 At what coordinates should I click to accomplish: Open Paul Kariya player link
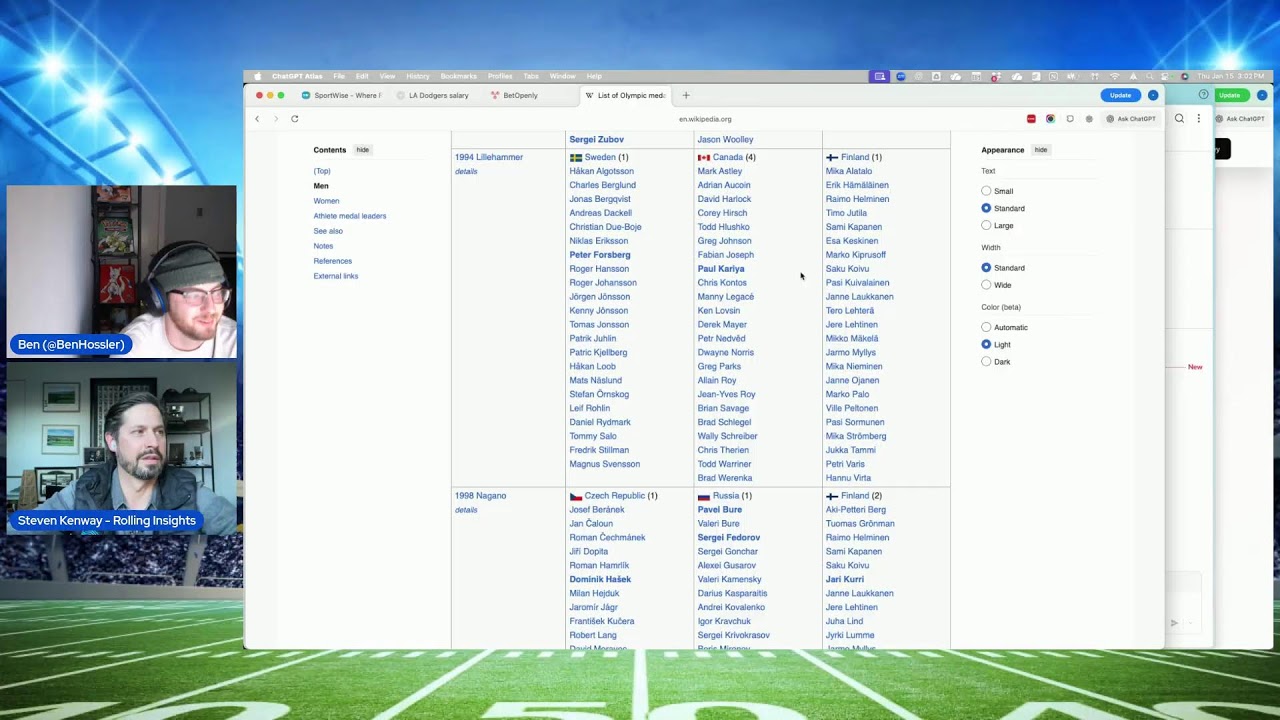tap(721, 269)
